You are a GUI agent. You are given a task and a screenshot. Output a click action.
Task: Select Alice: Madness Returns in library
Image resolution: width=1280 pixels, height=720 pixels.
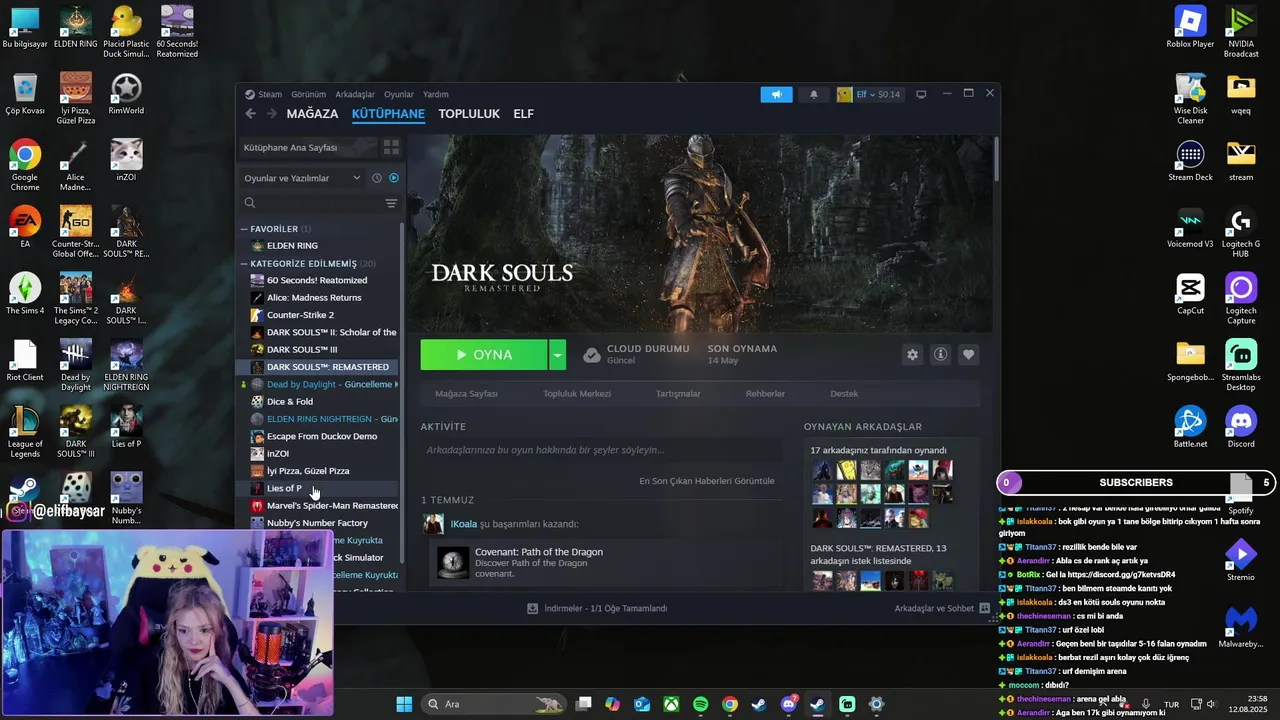(x=318, y=298)
